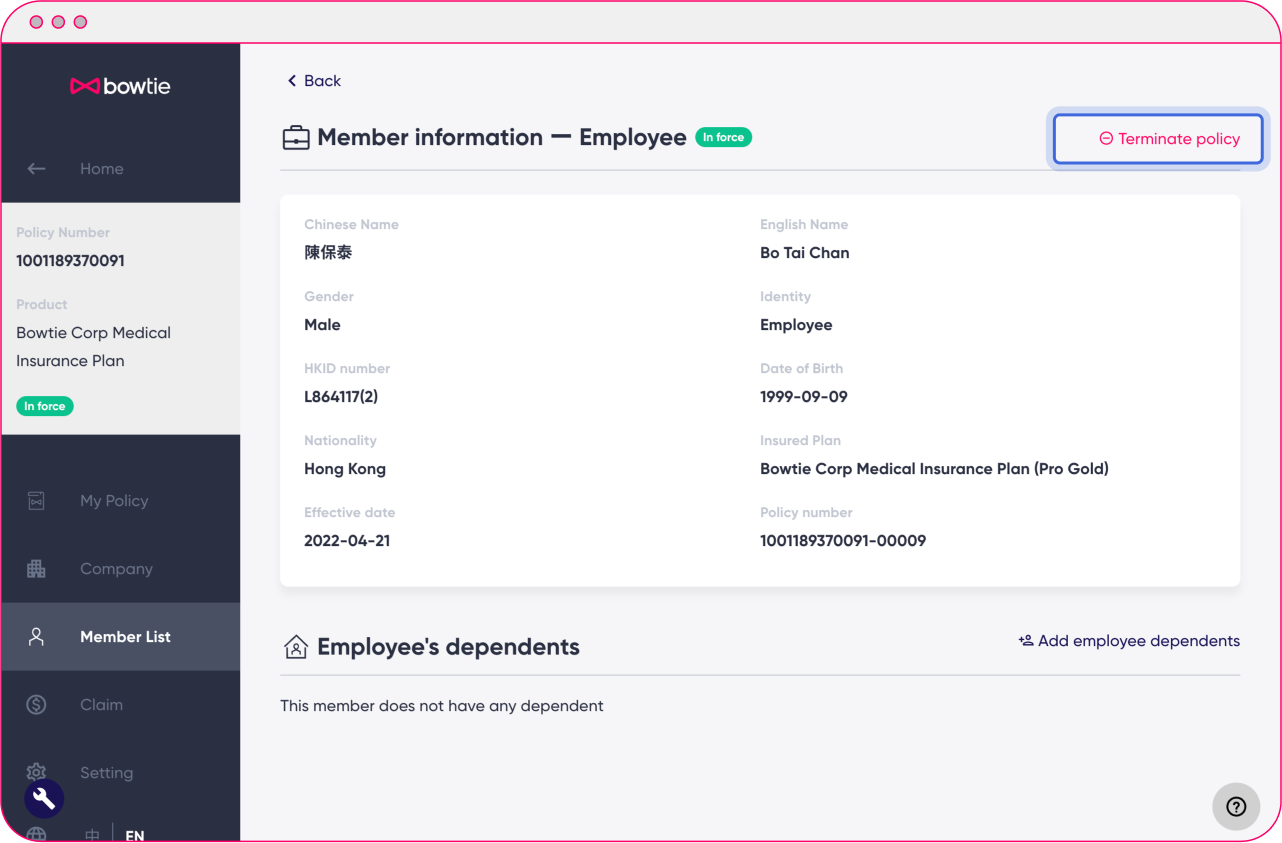Click the Employee's dependents heading
Screen dimensions: 1282x843
click(448, 647)
